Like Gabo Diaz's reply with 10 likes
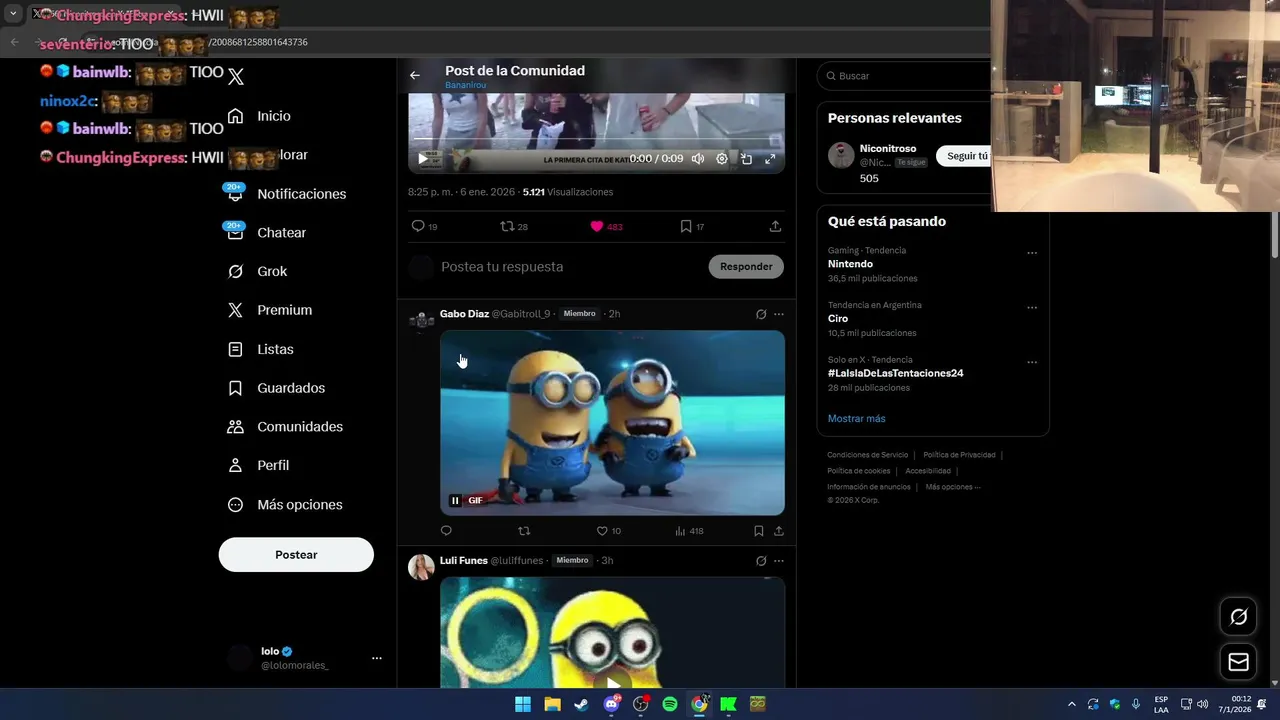 608,531
